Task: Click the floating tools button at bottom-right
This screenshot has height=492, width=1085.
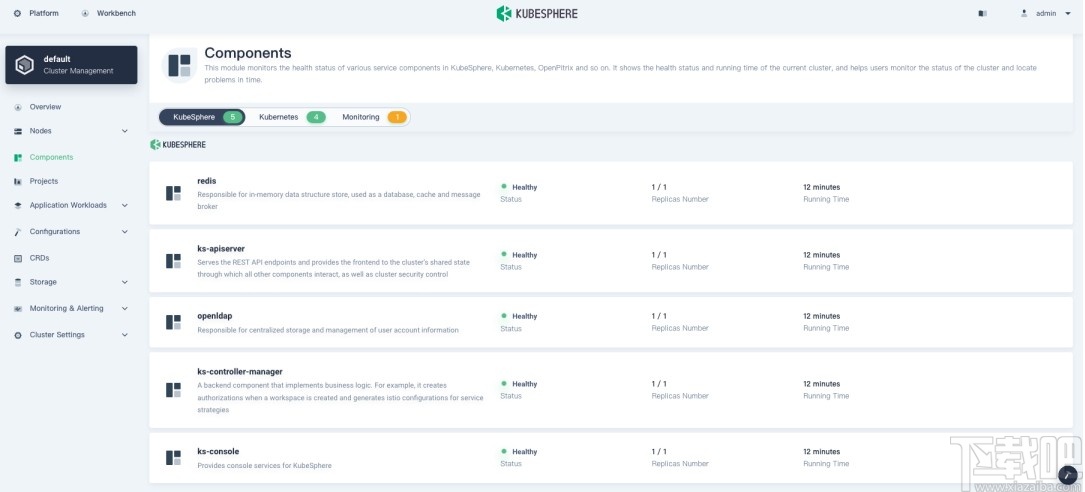Action: (1068, 475)
